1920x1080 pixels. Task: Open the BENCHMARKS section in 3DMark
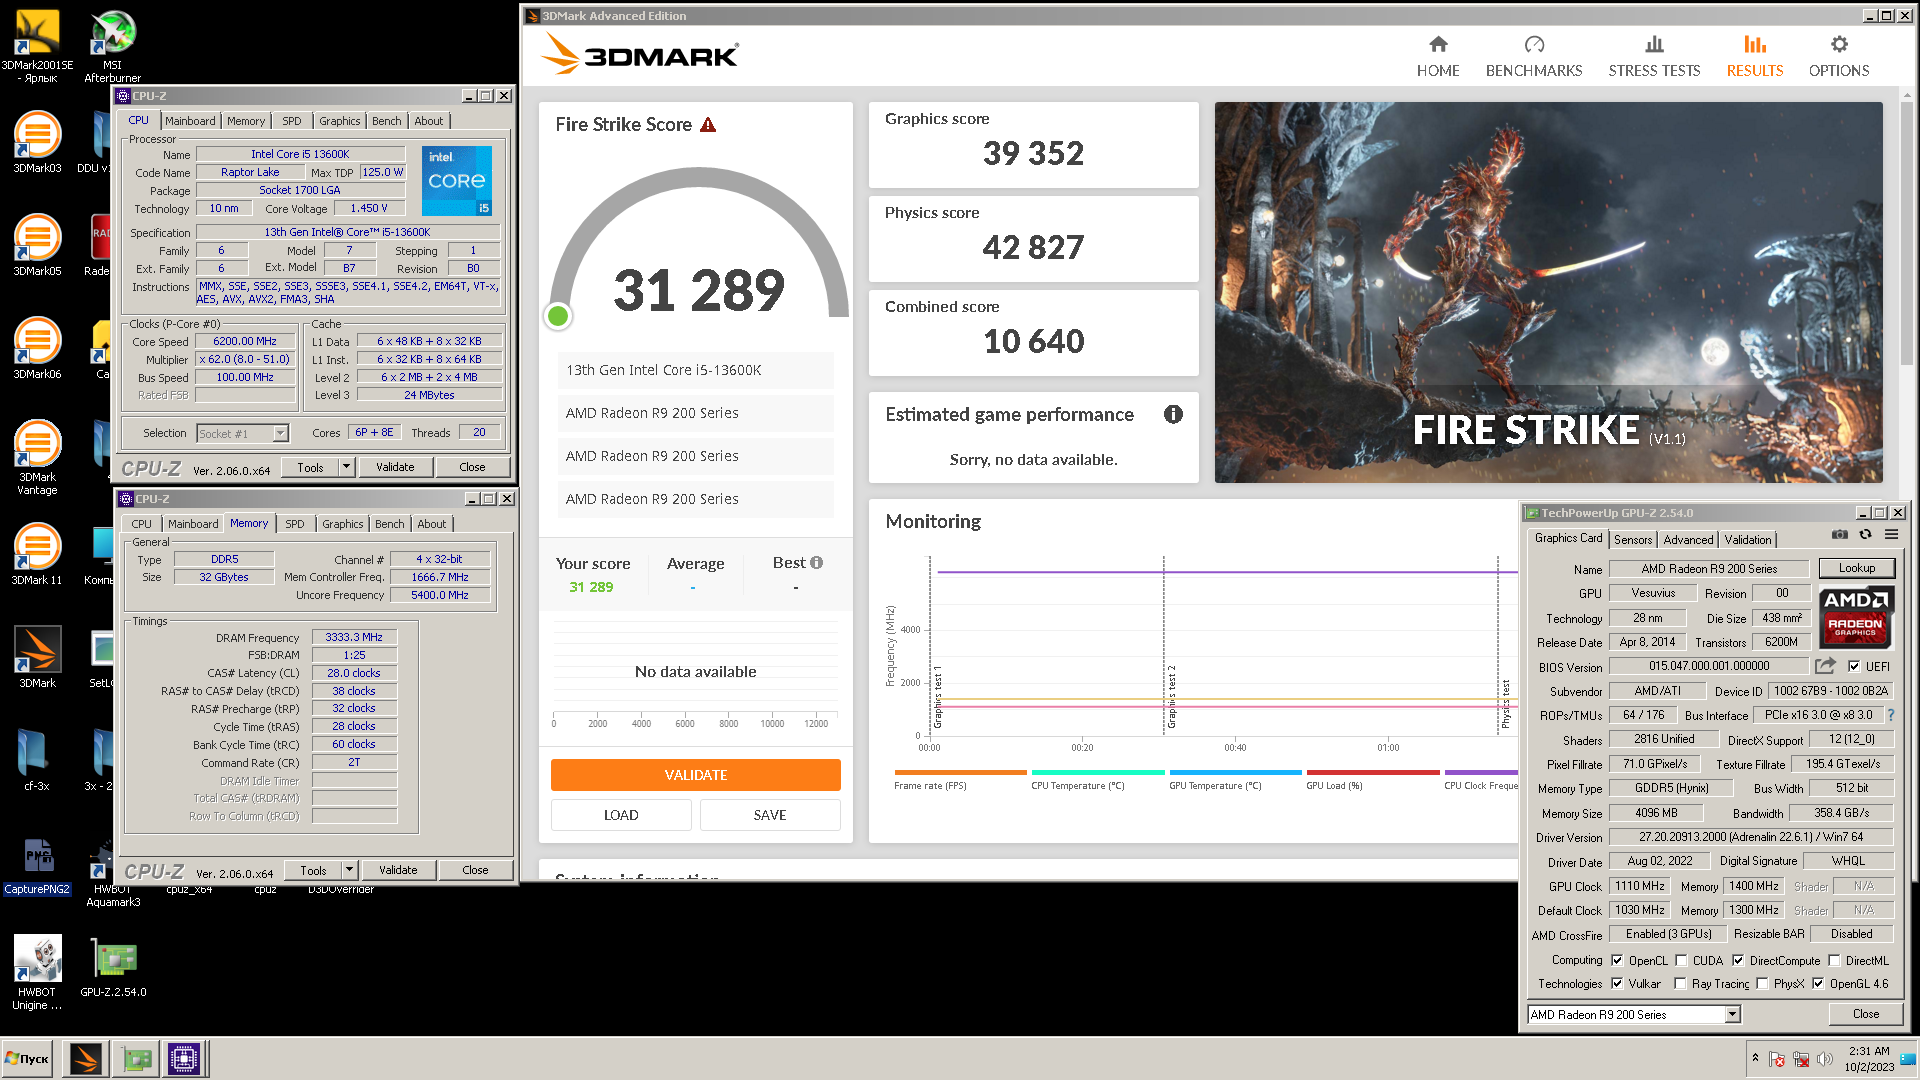[x=1533, y=57]
